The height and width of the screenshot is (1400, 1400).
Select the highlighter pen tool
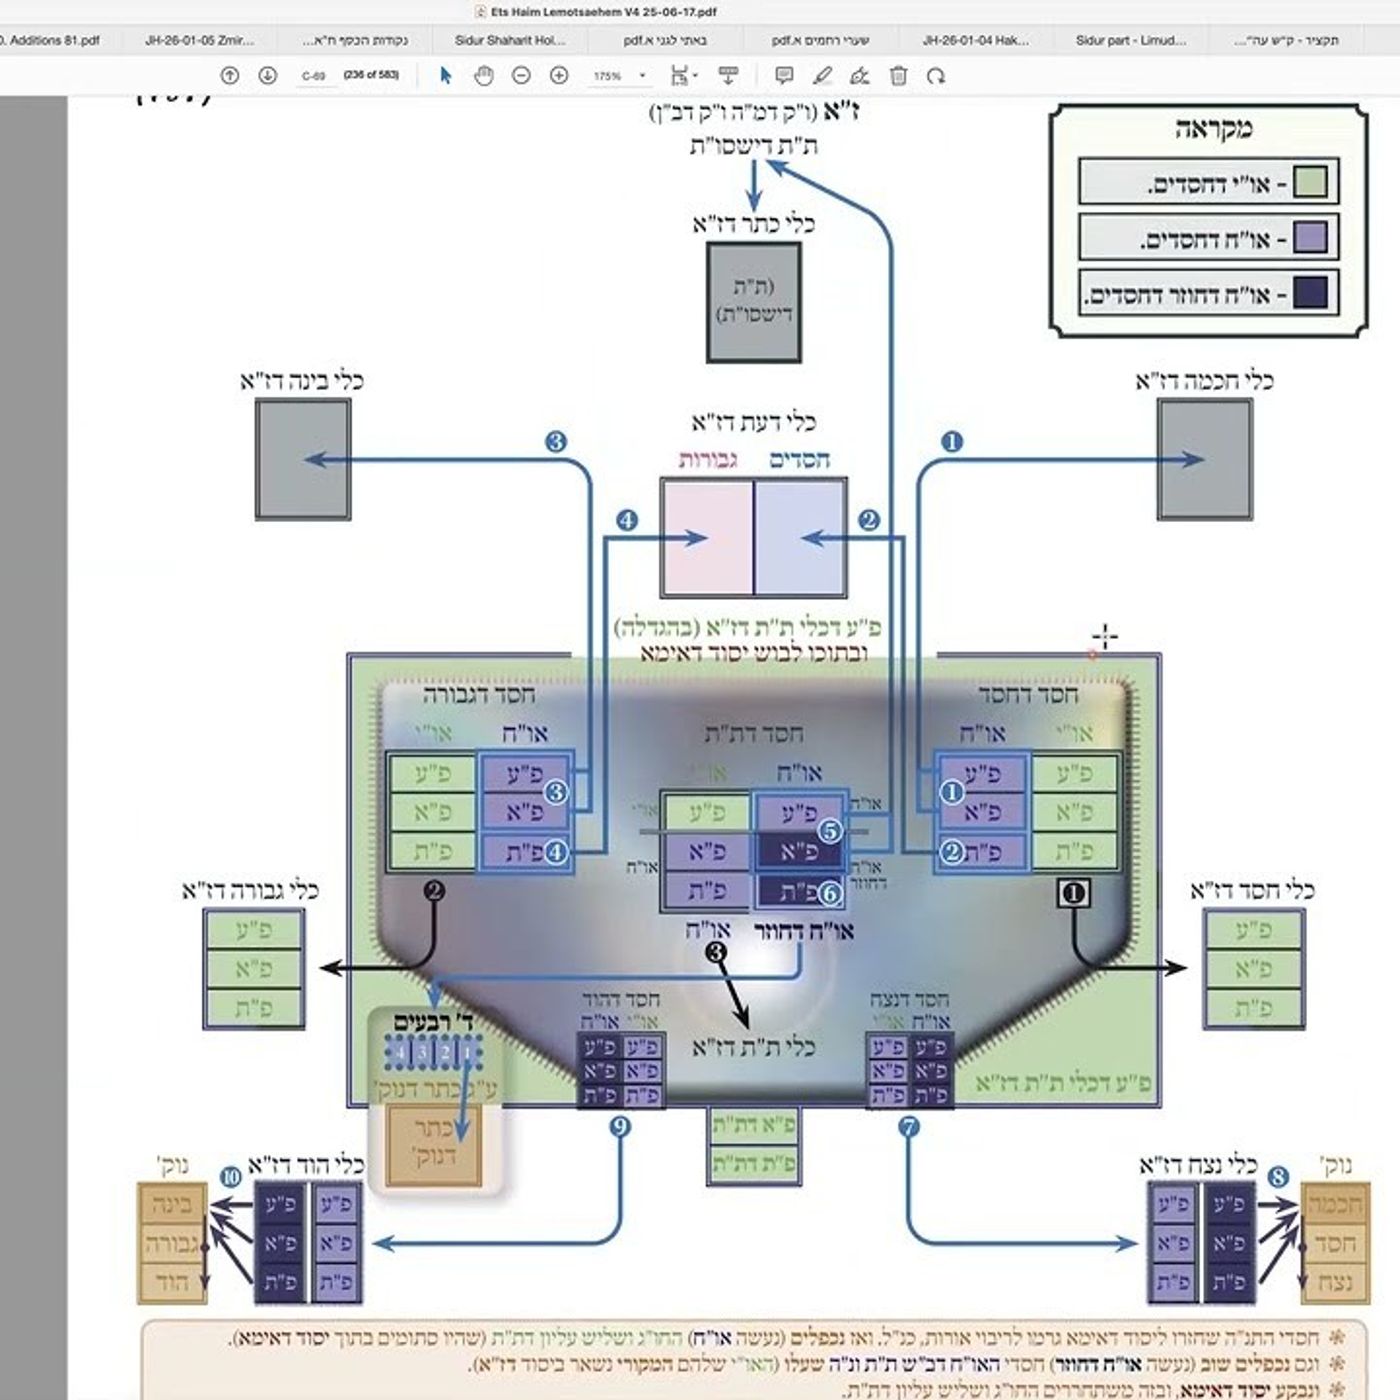[x=822, y=76]
